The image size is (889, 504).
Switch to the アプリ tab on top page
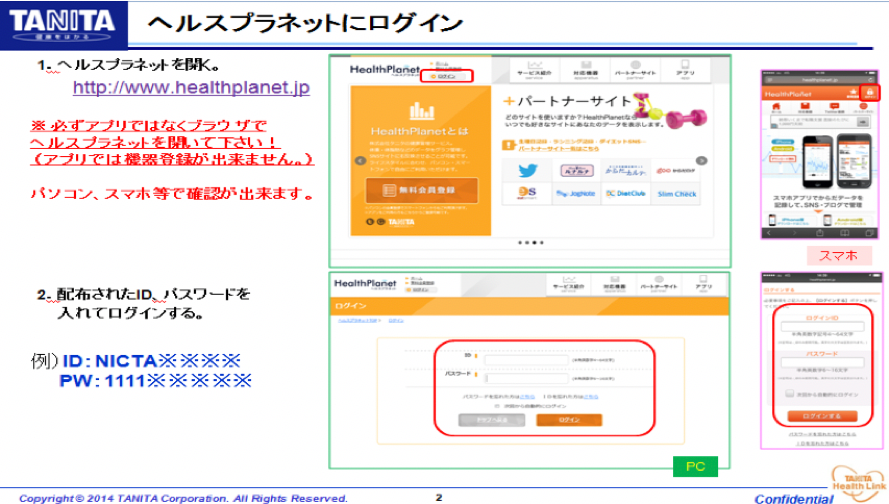[x=685, y=72]
